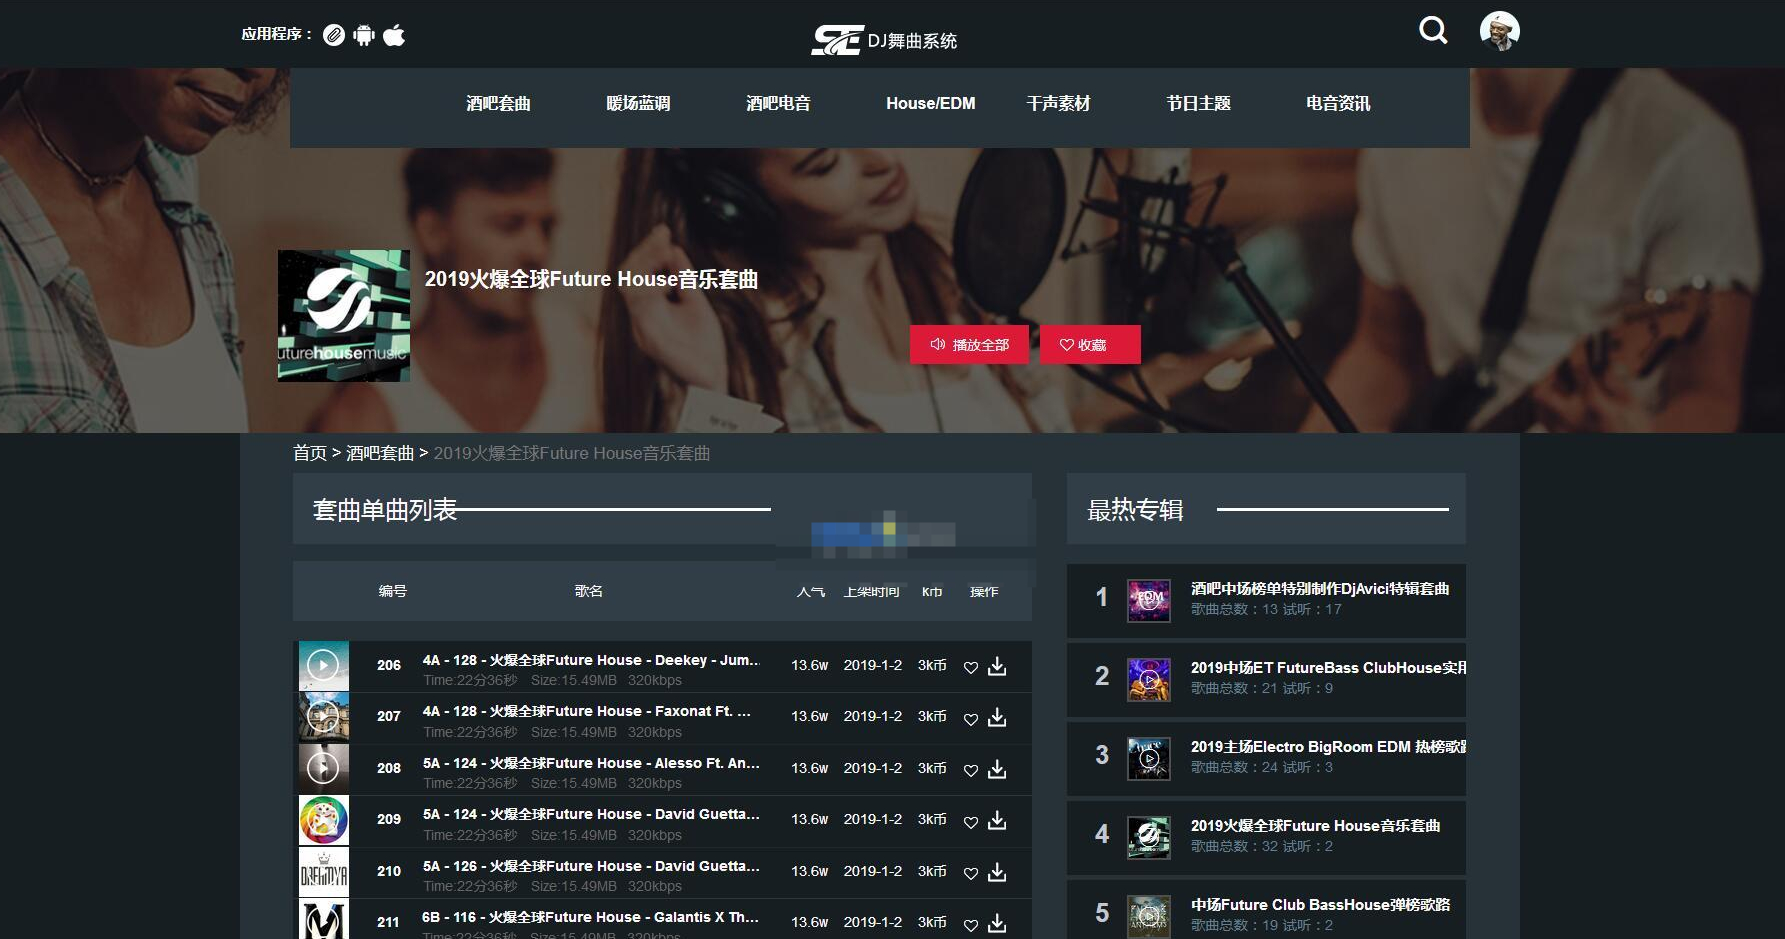Select House/EDM in navigation bar
Viewport: 1785px width, 939px height.
pyautogui.click(x=930, y=103)
